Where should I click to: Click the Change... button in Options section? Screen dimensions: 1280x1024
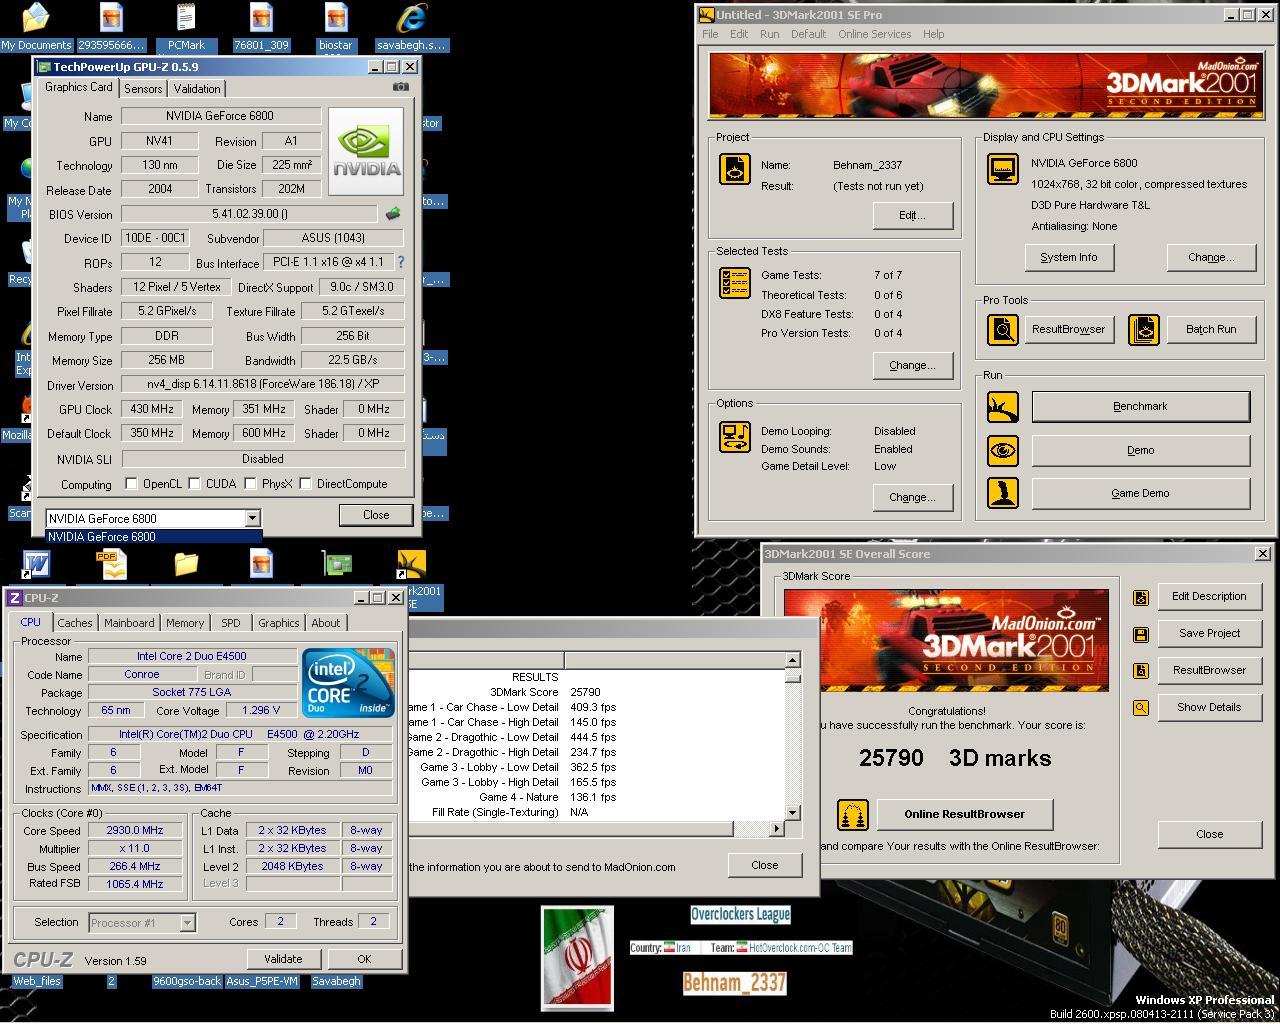tap(912, 497)
